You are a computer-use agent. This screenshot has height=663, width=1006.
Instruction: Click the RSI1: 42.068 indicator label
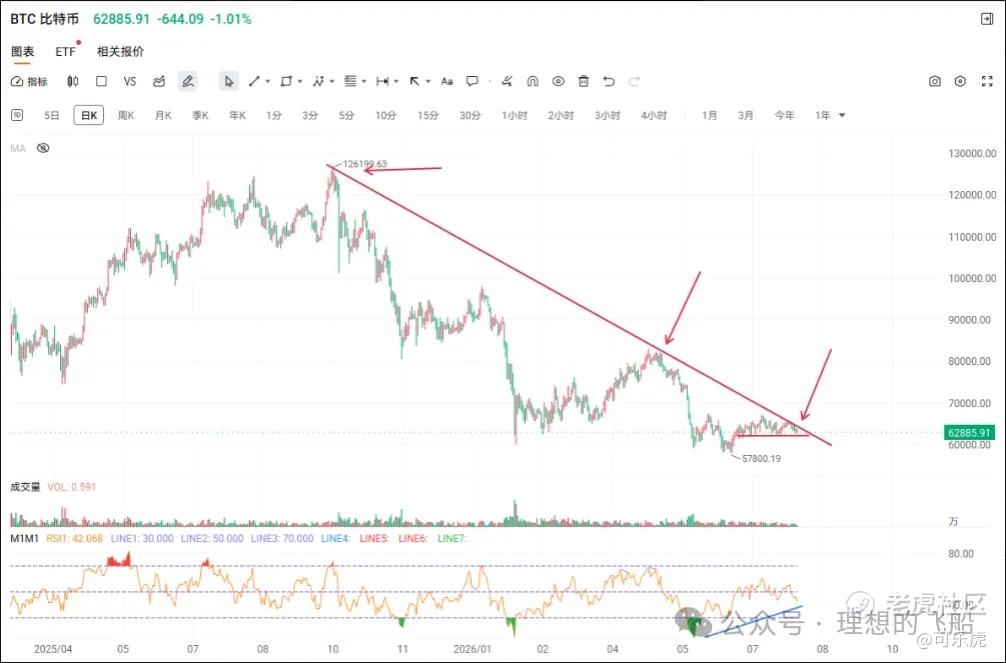point(74,538)
